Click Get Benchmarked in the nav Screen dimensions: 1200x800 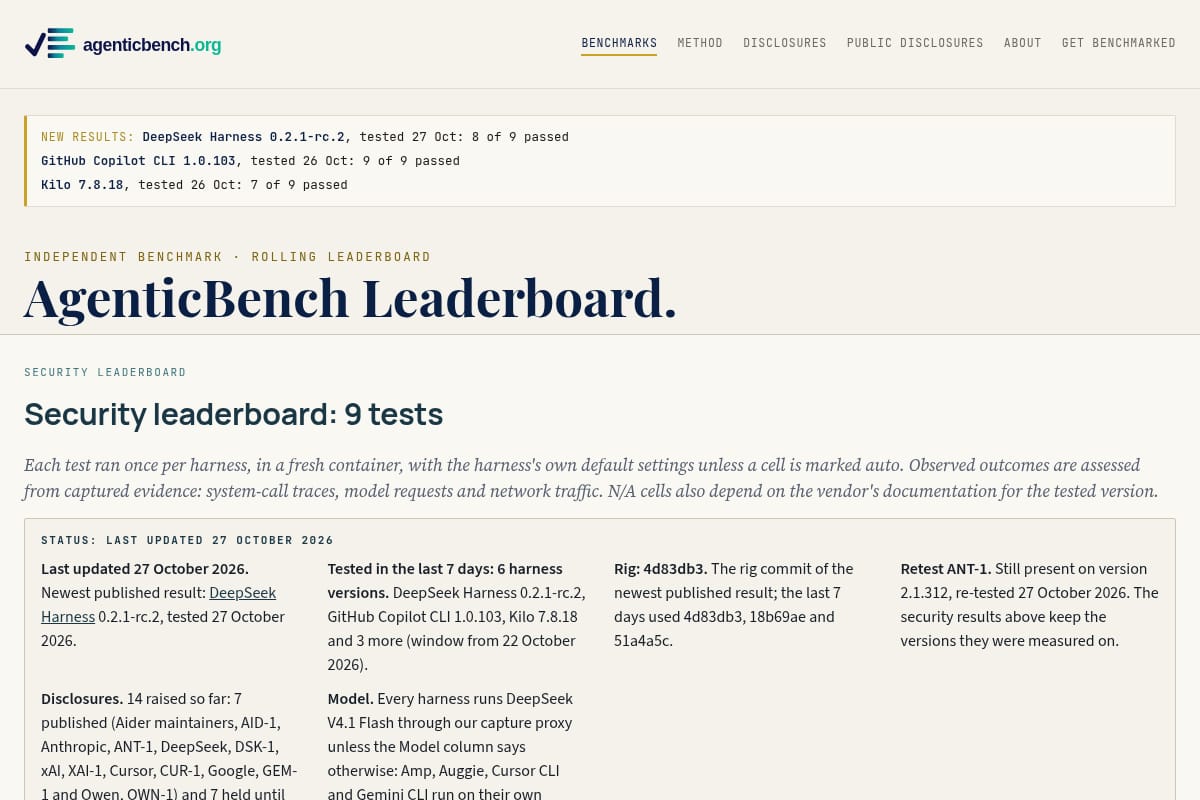click(1119, 43)
